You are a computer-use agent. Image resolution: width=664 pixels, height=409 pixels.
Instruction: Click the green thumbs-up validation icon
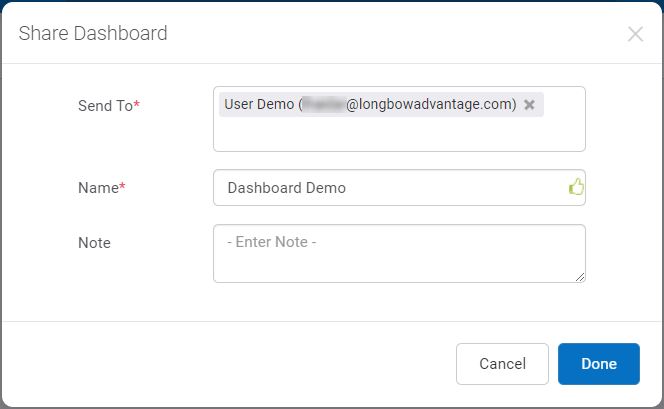[x=576, y=187]
